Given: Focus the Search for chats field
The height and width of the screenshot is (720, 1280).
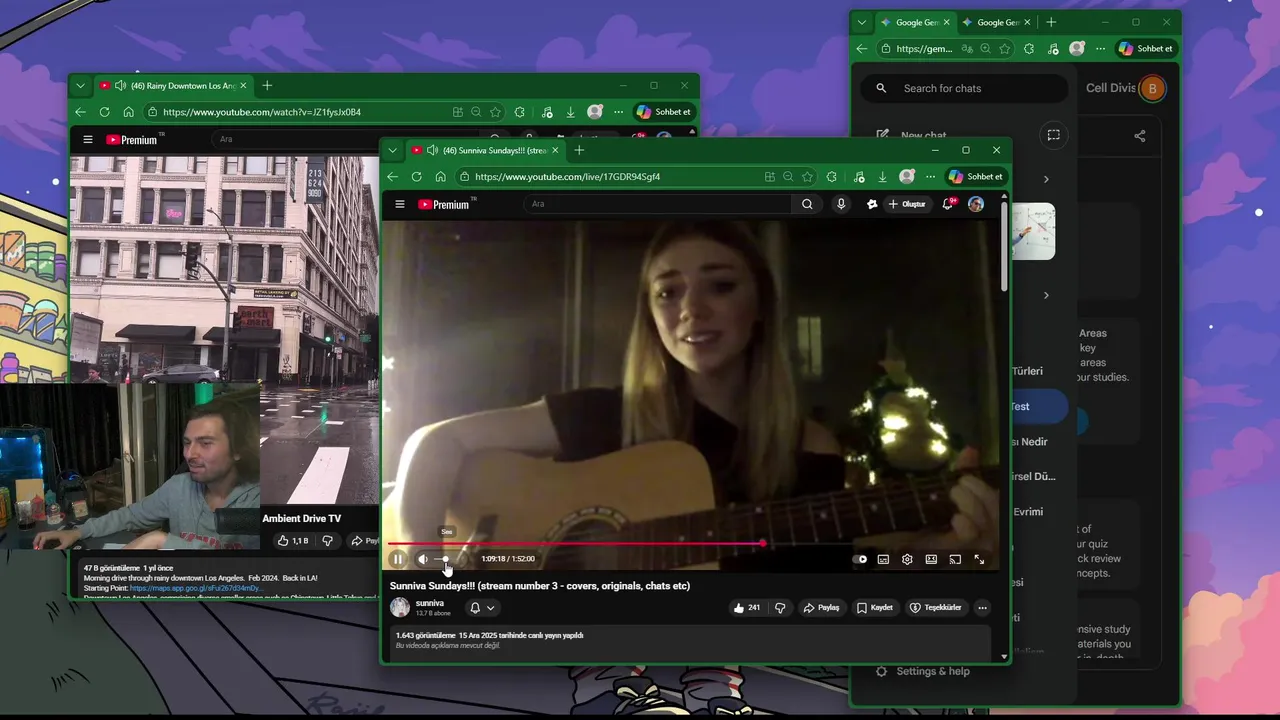Looking at the screenshot, I should point(964,88).
